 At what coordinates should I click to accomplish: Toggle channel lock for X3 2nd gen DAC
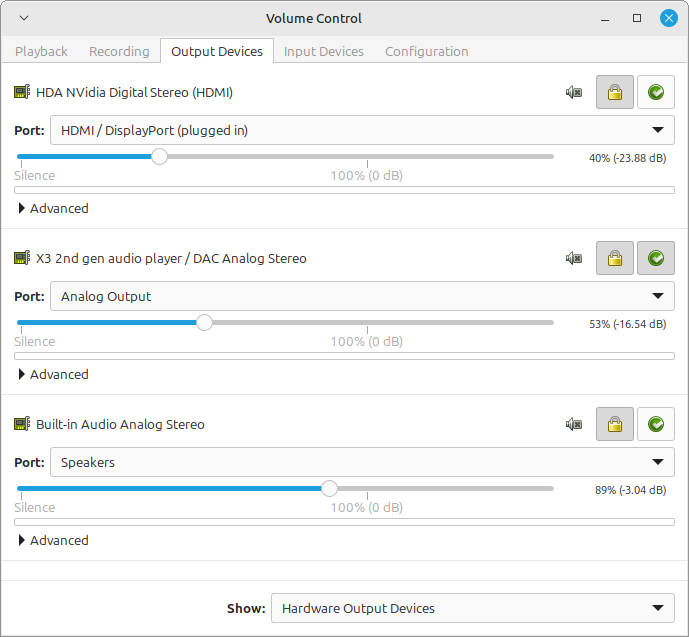[x=615, y=258]
